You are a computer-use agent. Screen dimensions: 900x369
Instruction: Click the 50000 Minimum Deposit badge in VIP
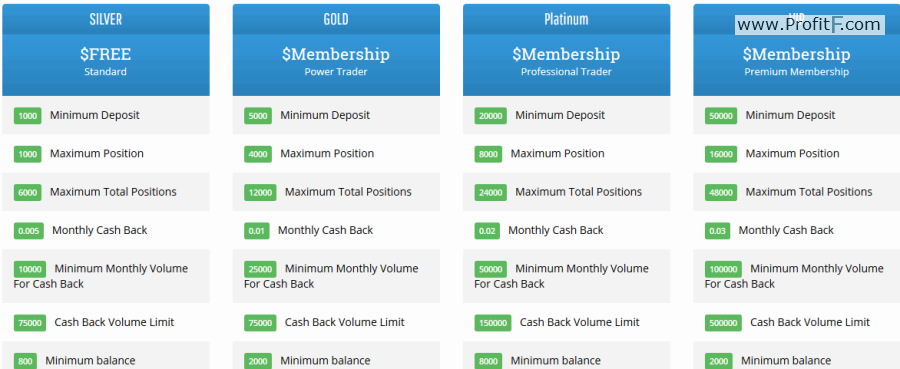[x=721, y=116]
